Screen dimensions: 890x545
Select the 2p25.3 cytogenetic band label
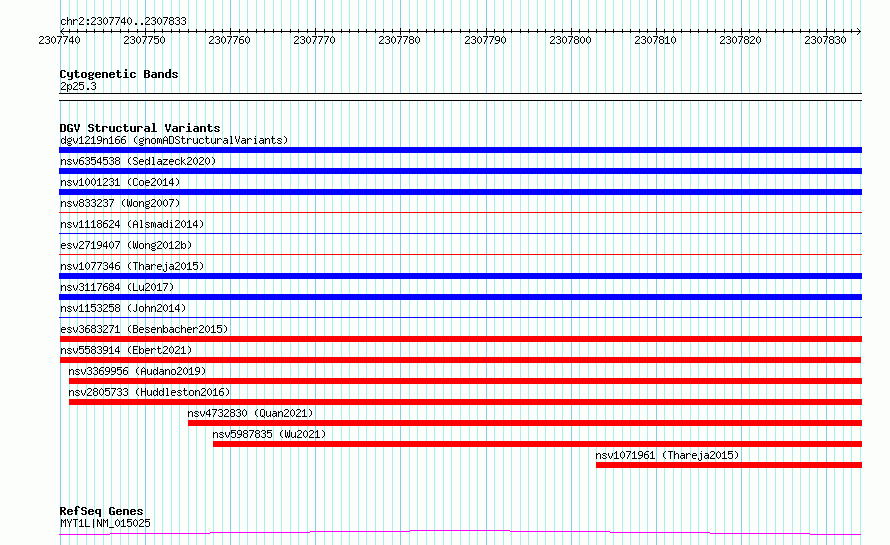(78, 86)
